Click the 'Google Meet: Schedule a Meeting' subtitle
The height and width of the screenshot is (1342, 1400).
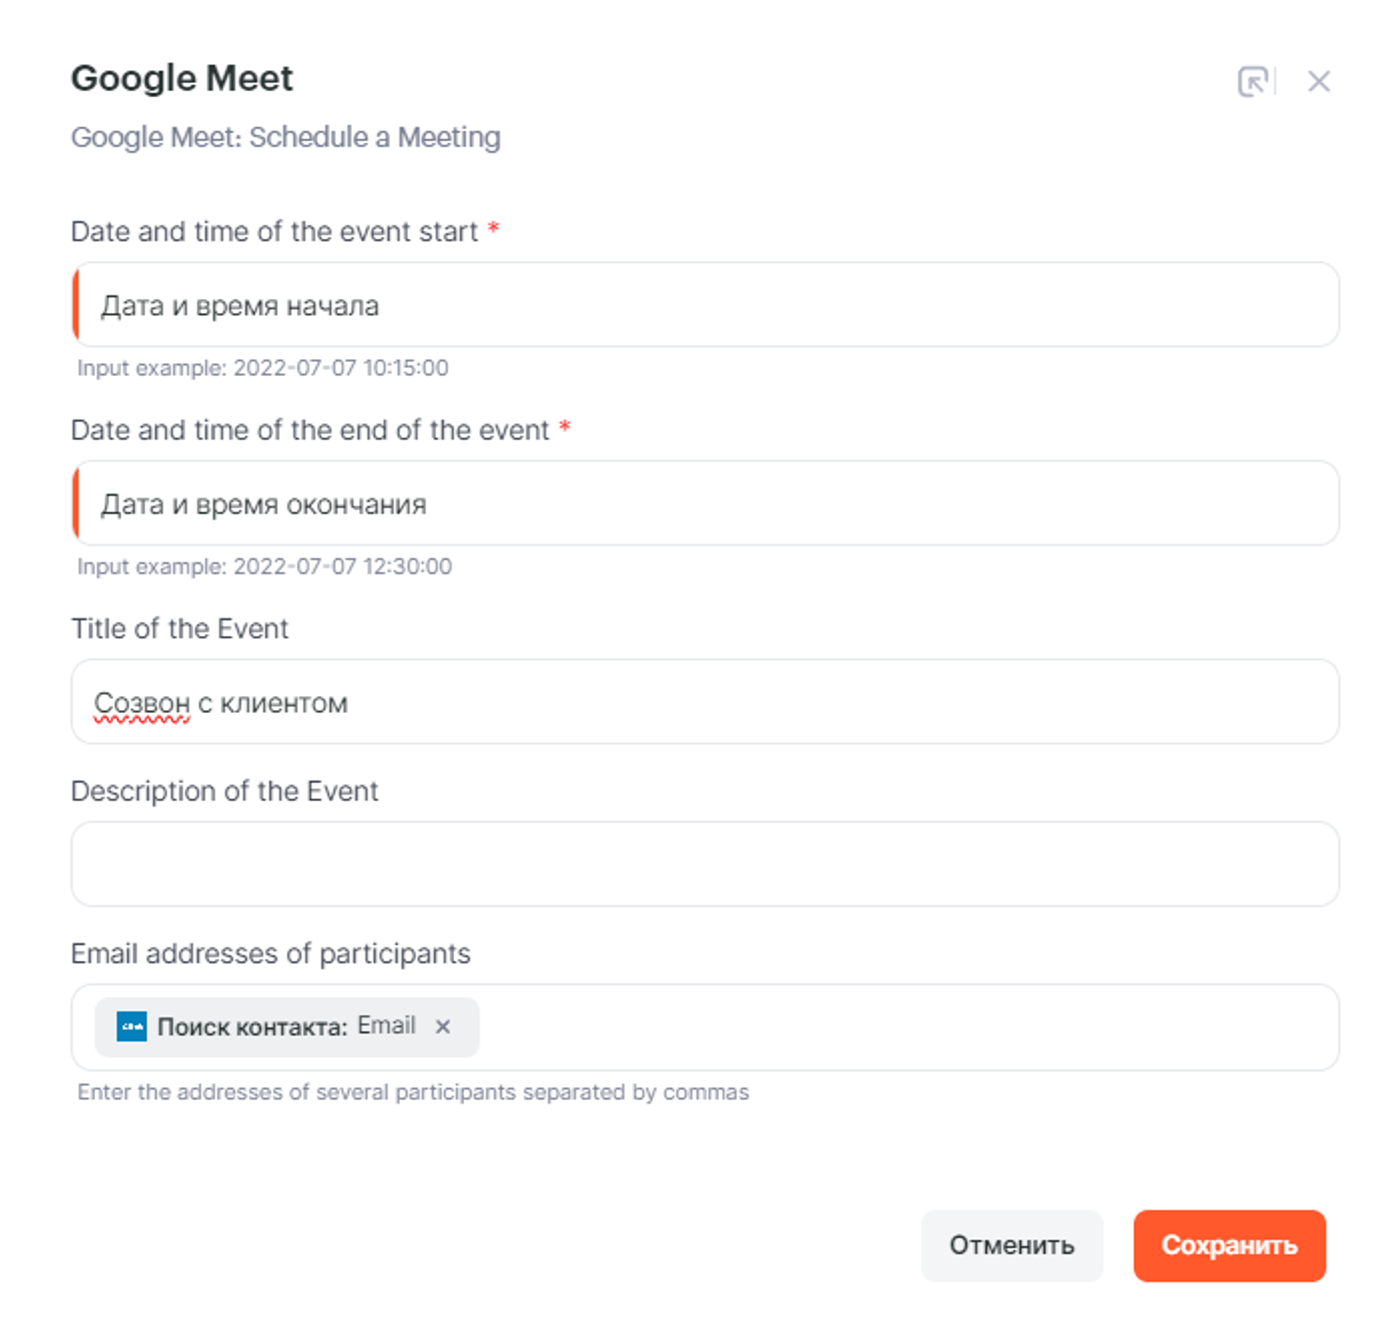click(286, 137)
